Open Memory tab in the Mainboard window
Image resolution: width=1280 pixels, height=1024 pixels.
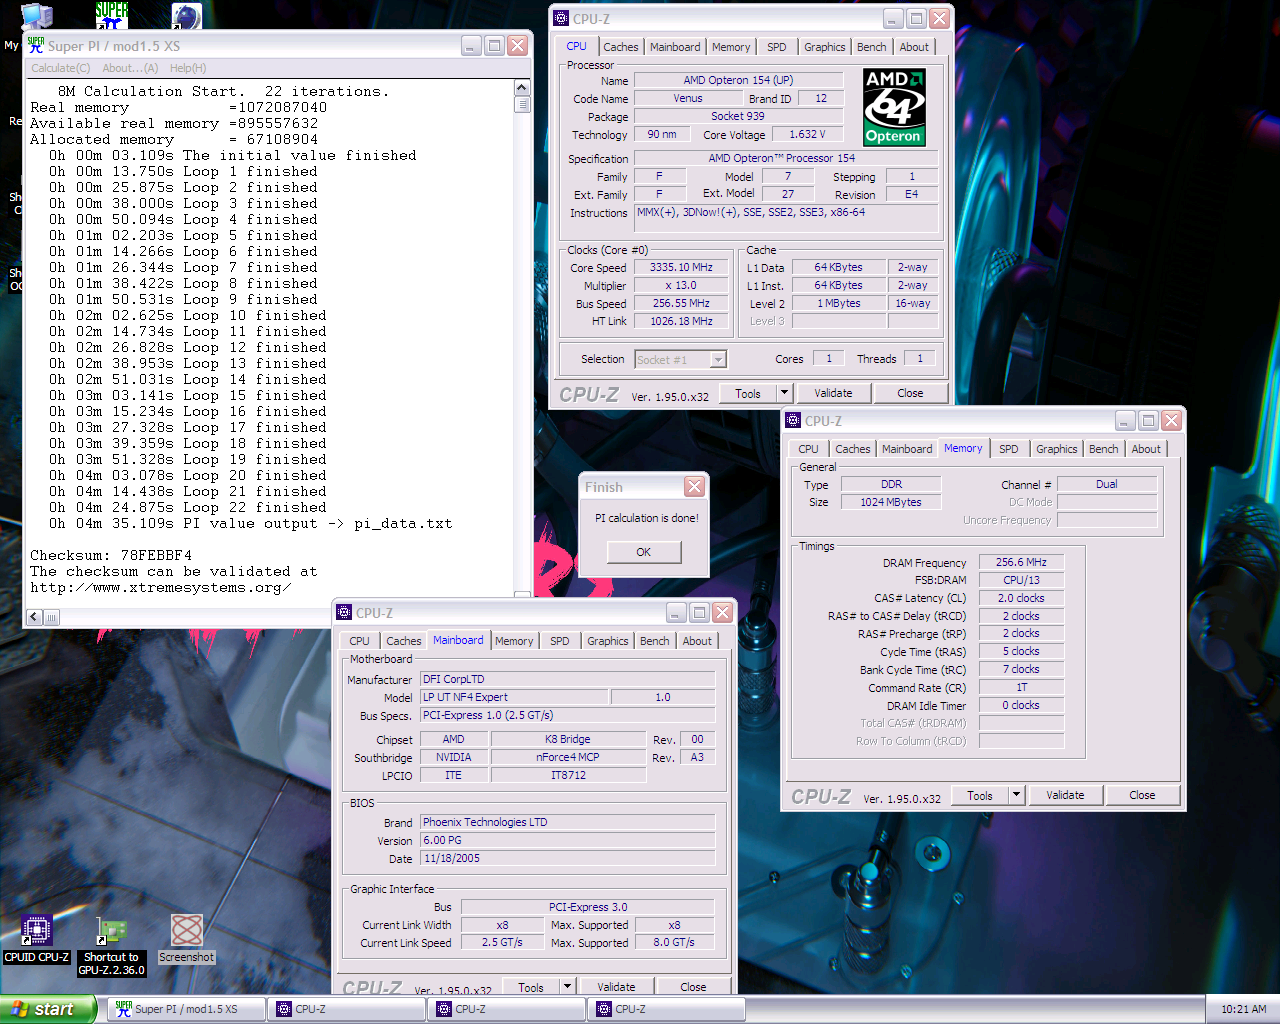(514, 641)
